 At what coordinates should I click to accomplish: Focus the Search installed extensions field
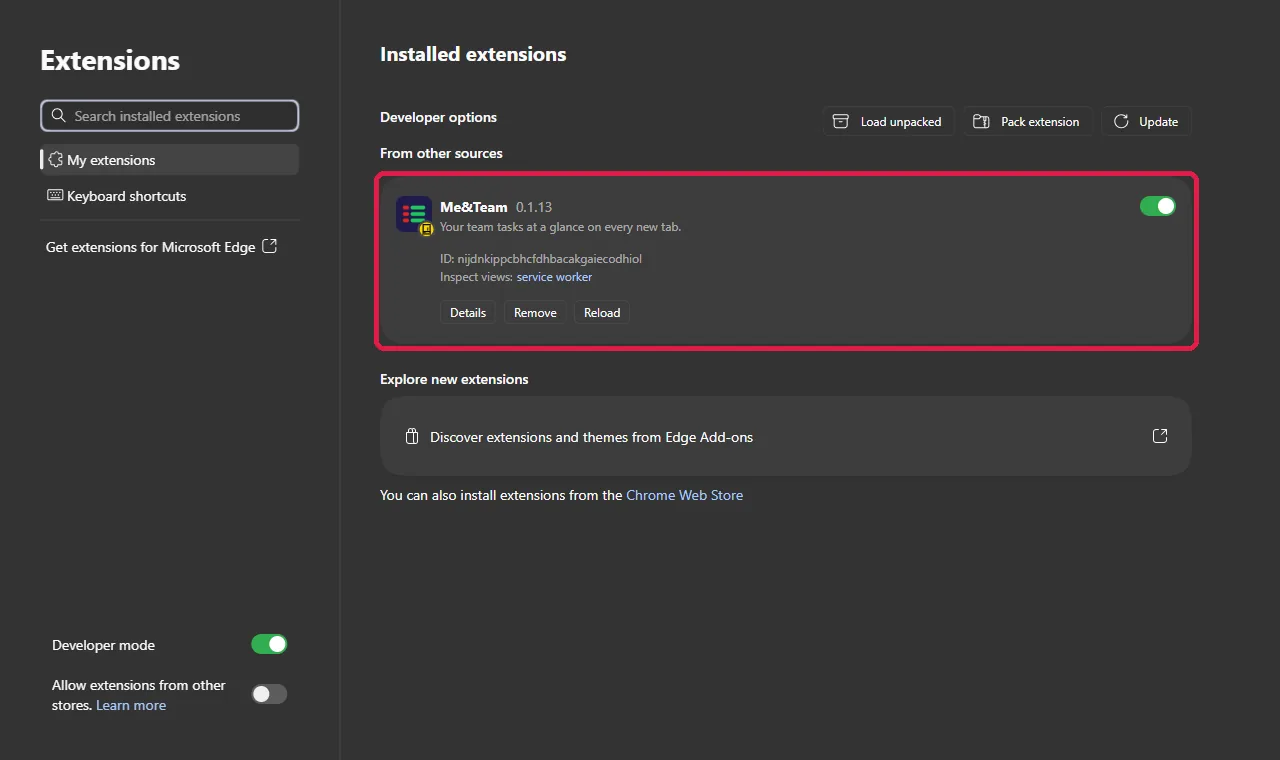point(170,116)
